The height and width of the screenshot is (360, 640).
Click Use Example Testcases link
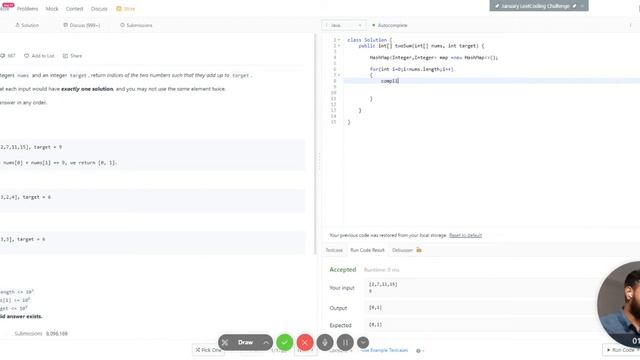[x=385, y=350]
